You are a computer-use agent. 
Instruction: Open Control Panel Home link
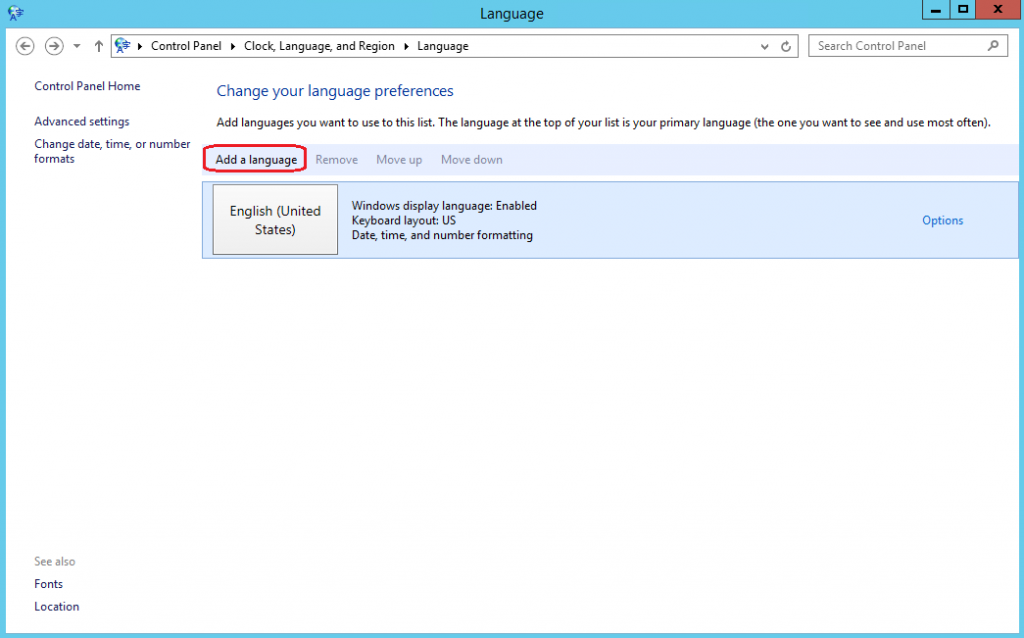87,86
